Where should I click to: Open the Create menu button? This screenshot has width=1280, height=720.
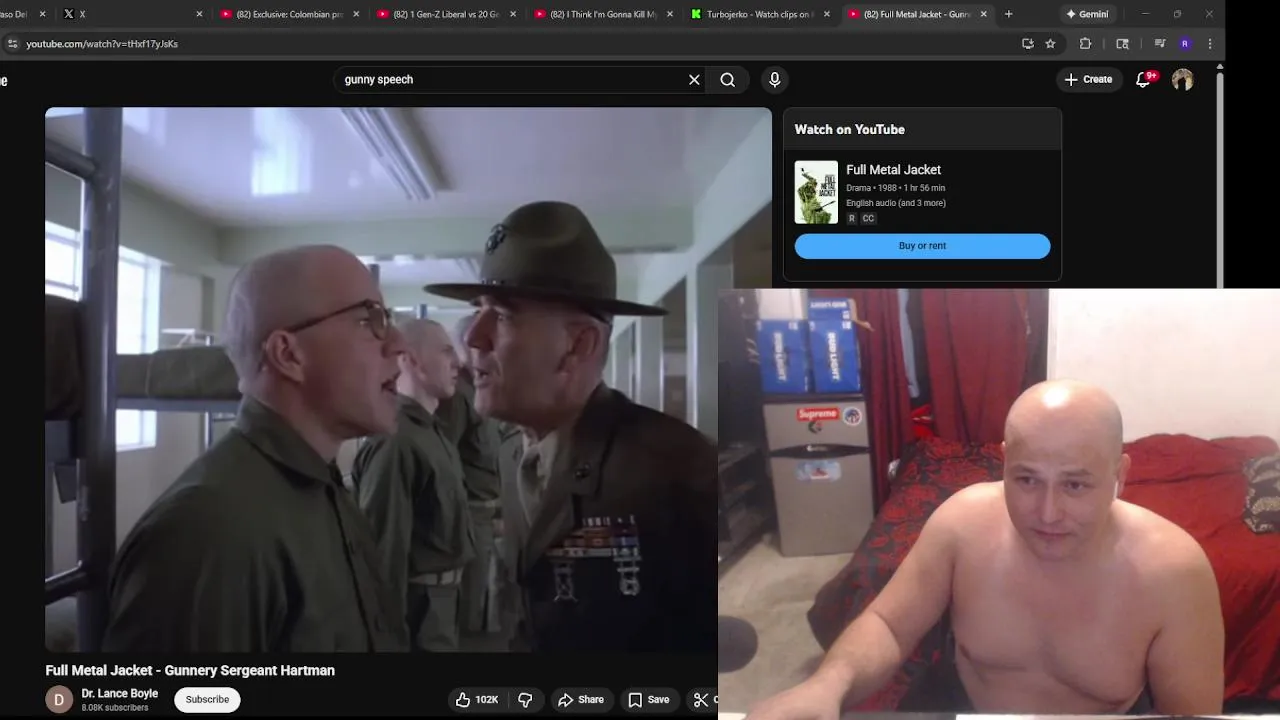pyautogui.click(x=1088, y=80)
